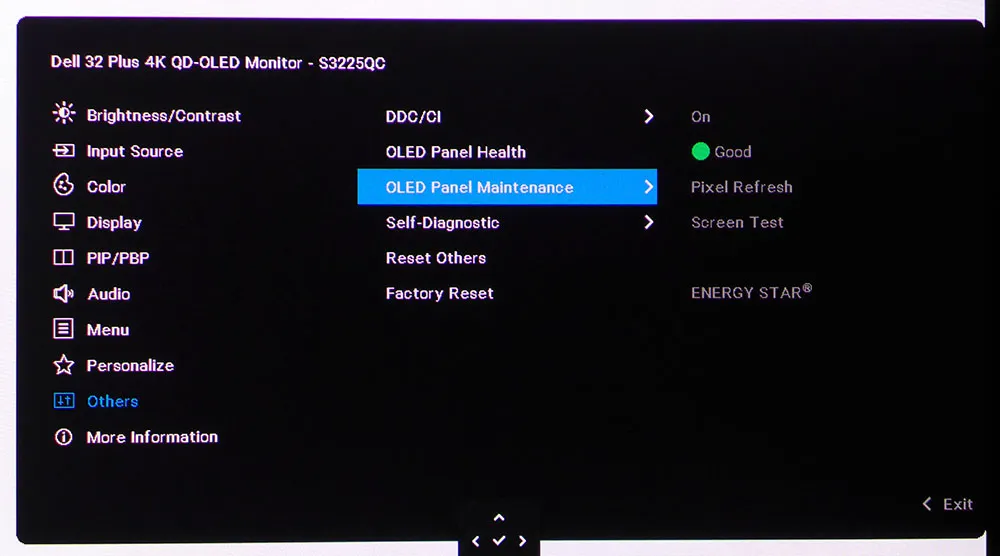Open the Color menu label

(x=106, y=187)
